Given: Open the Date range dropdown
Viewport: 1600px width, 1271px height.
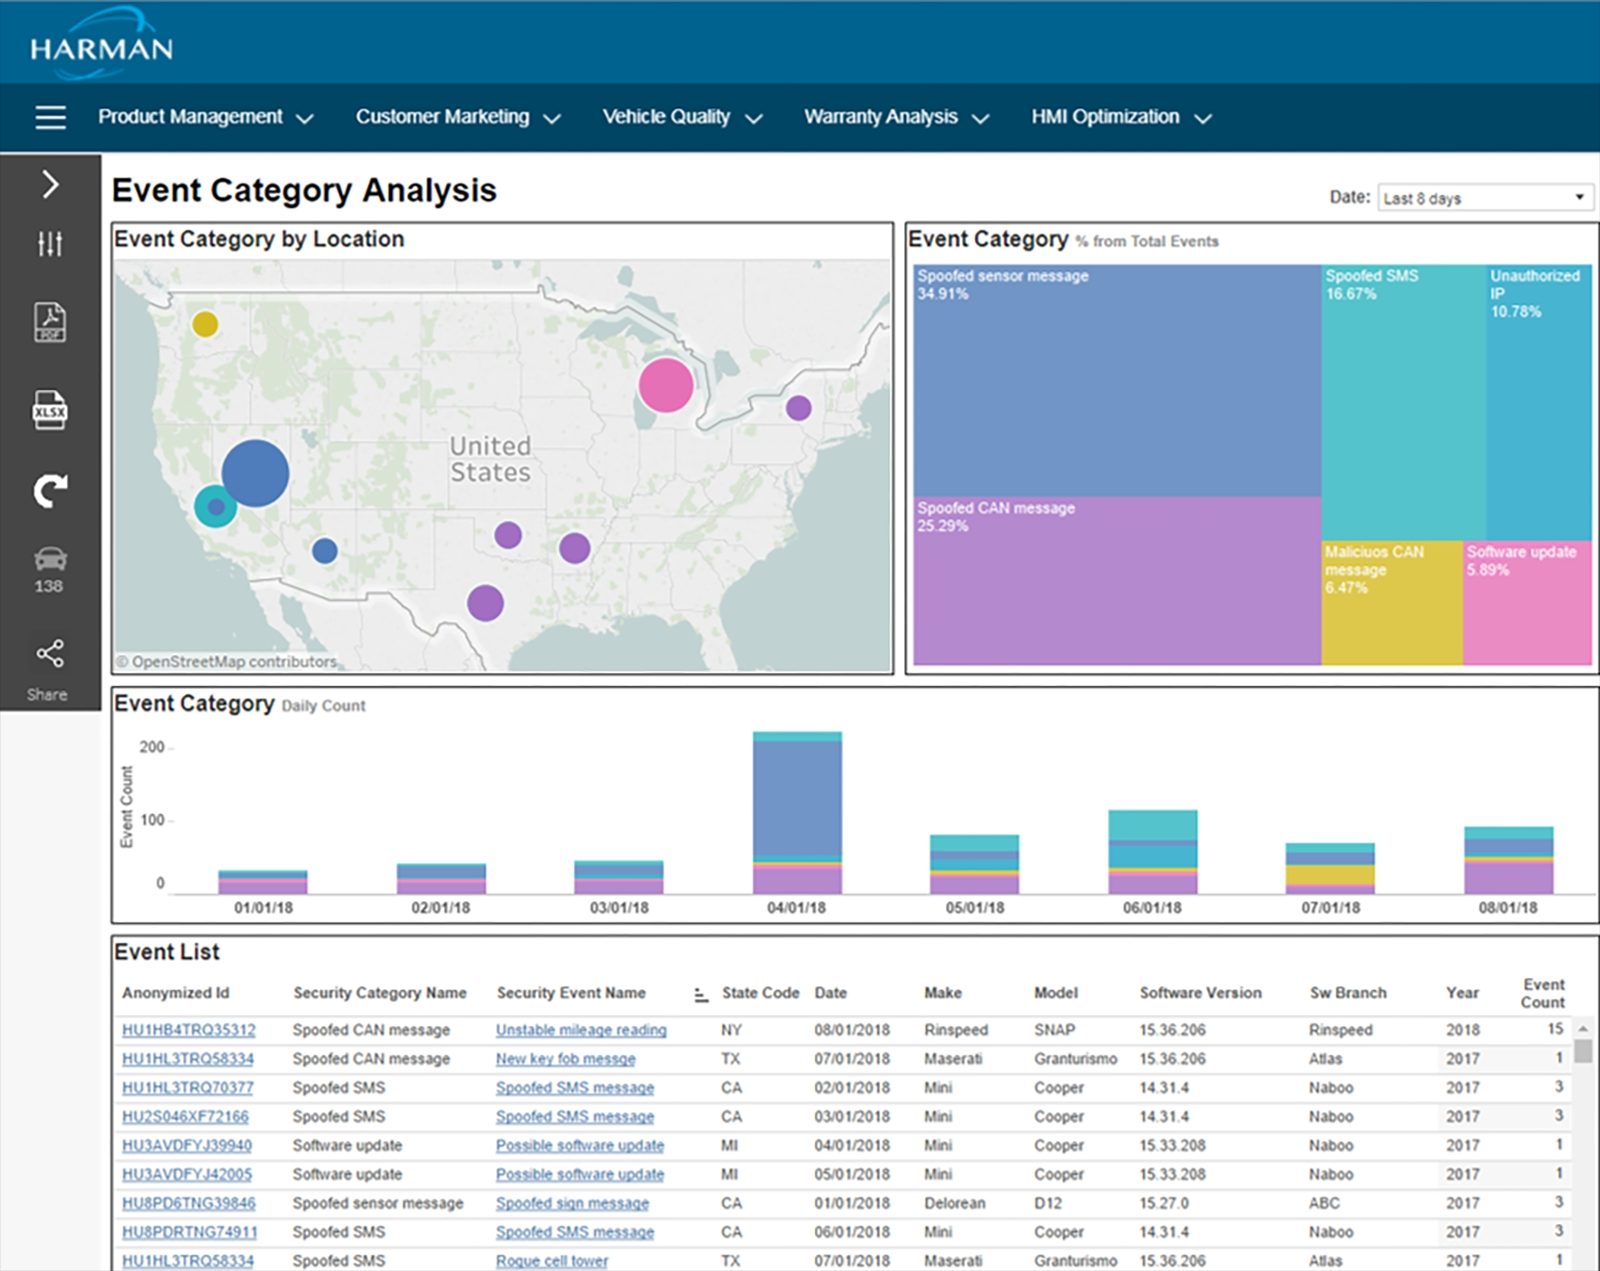Looking at the screenshot, I should 1485,197.
